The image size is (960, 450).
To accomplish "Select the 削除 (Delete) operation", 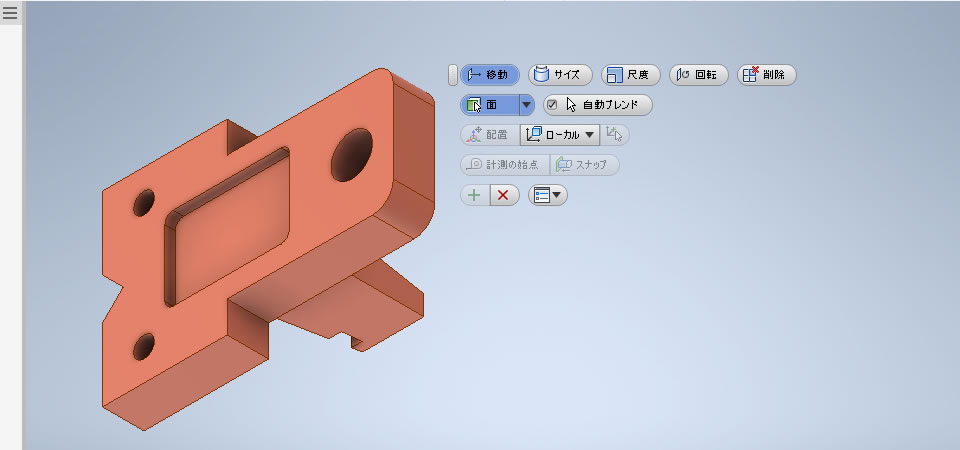I will point(767,75).
